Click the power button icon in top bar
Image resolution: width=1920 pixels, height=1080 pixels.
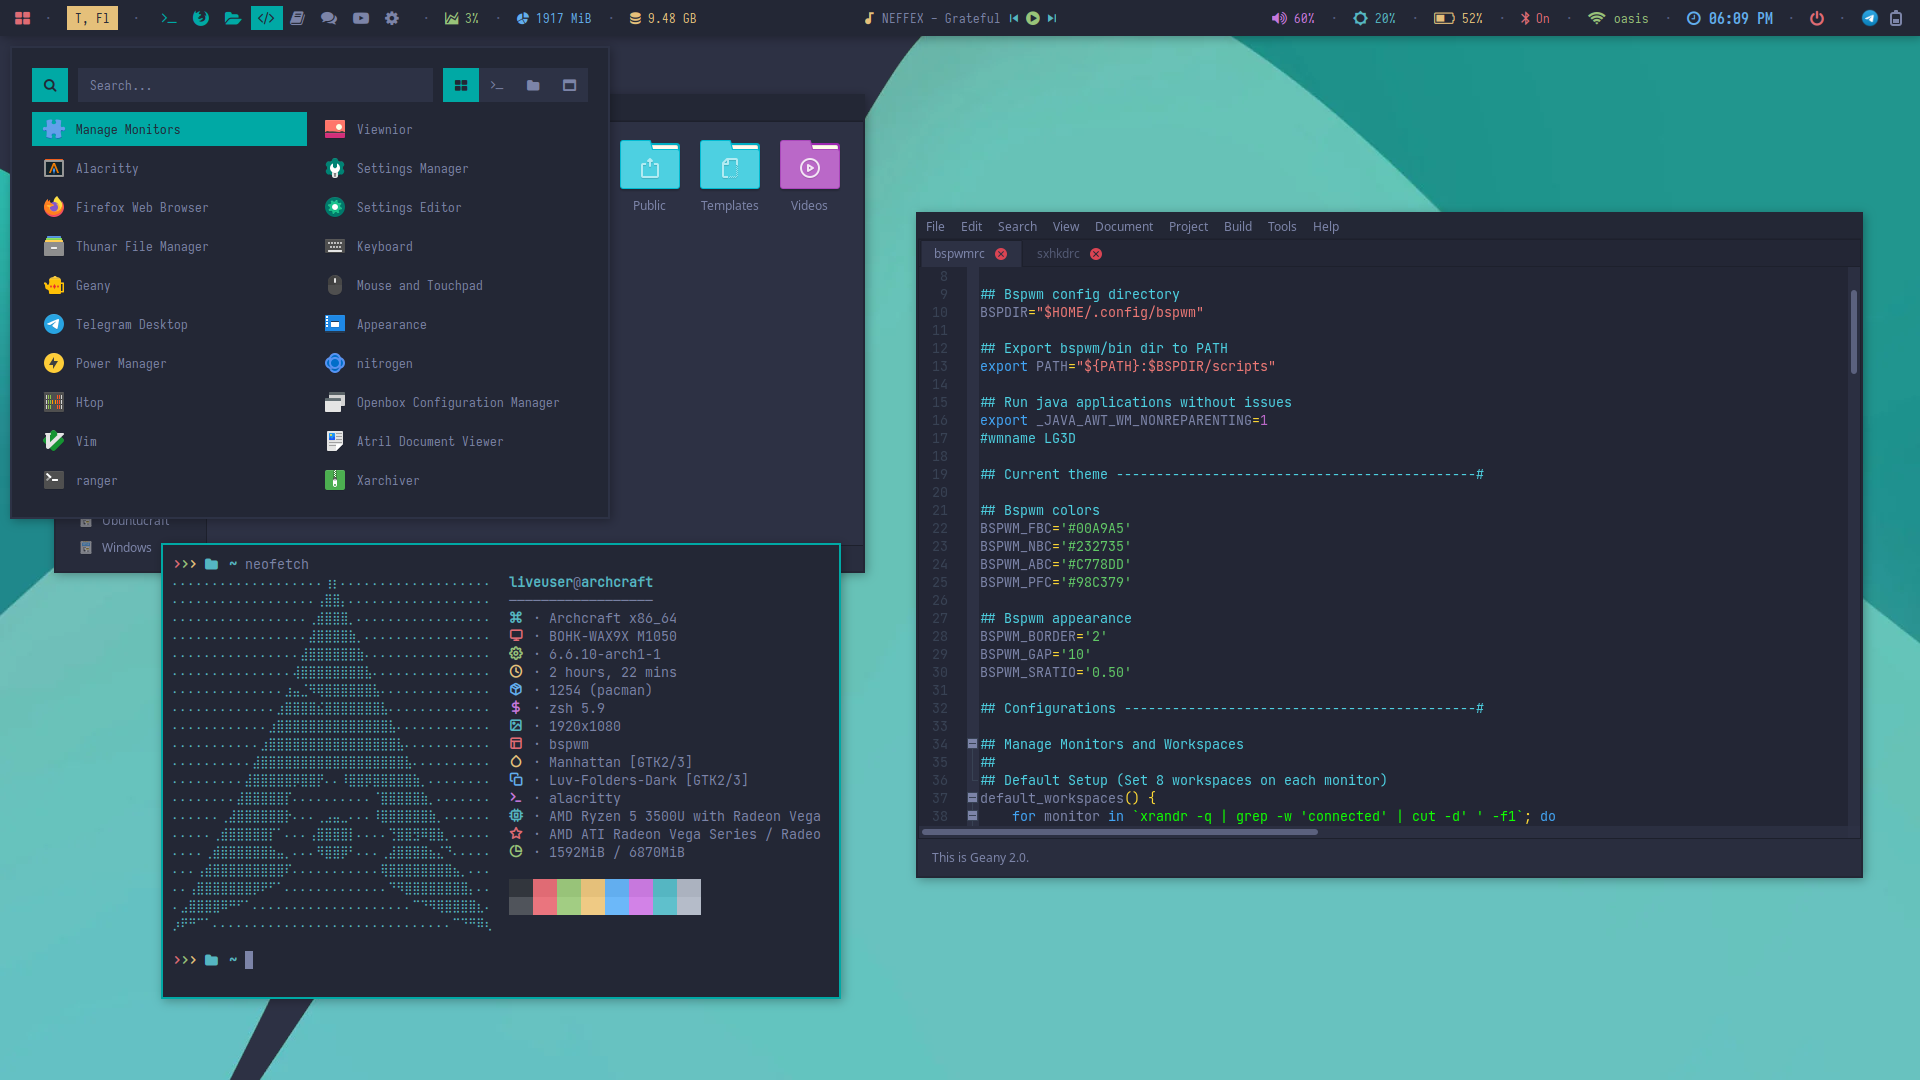pos(1817,18)
